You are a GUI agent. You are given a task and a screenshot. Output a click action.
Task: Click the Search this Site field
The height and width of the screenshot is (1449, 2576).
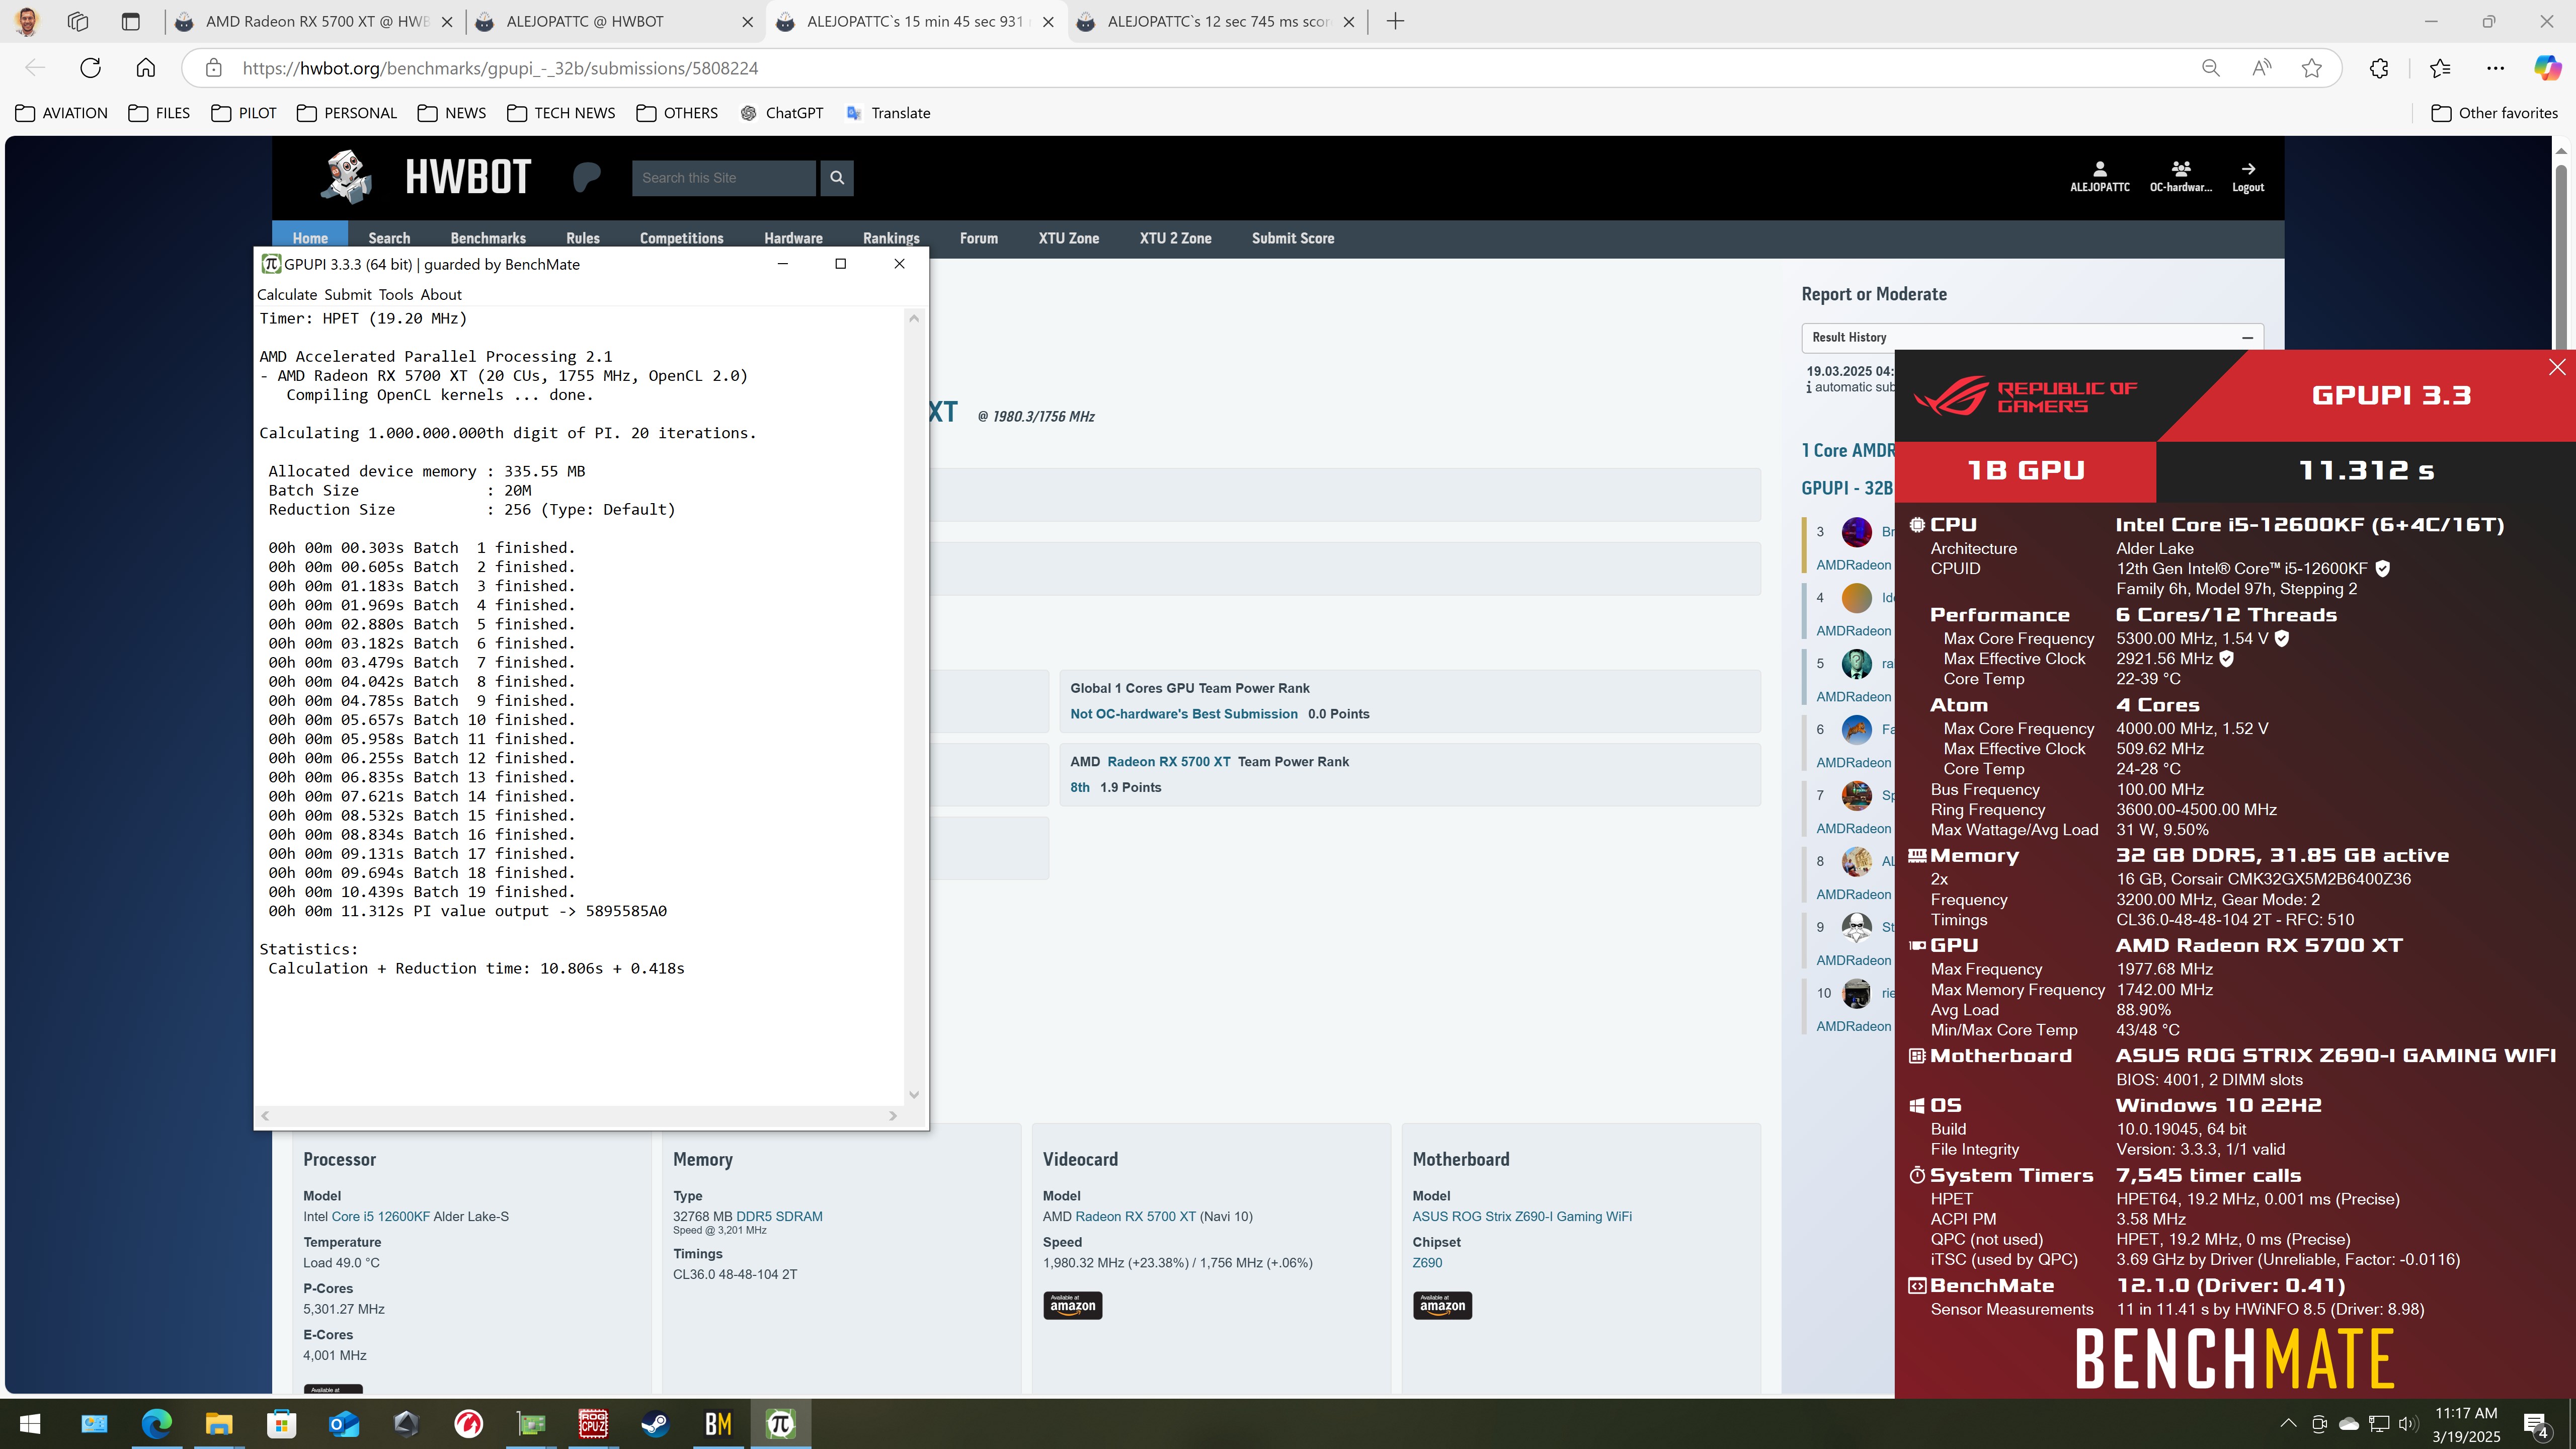point(723,178)
